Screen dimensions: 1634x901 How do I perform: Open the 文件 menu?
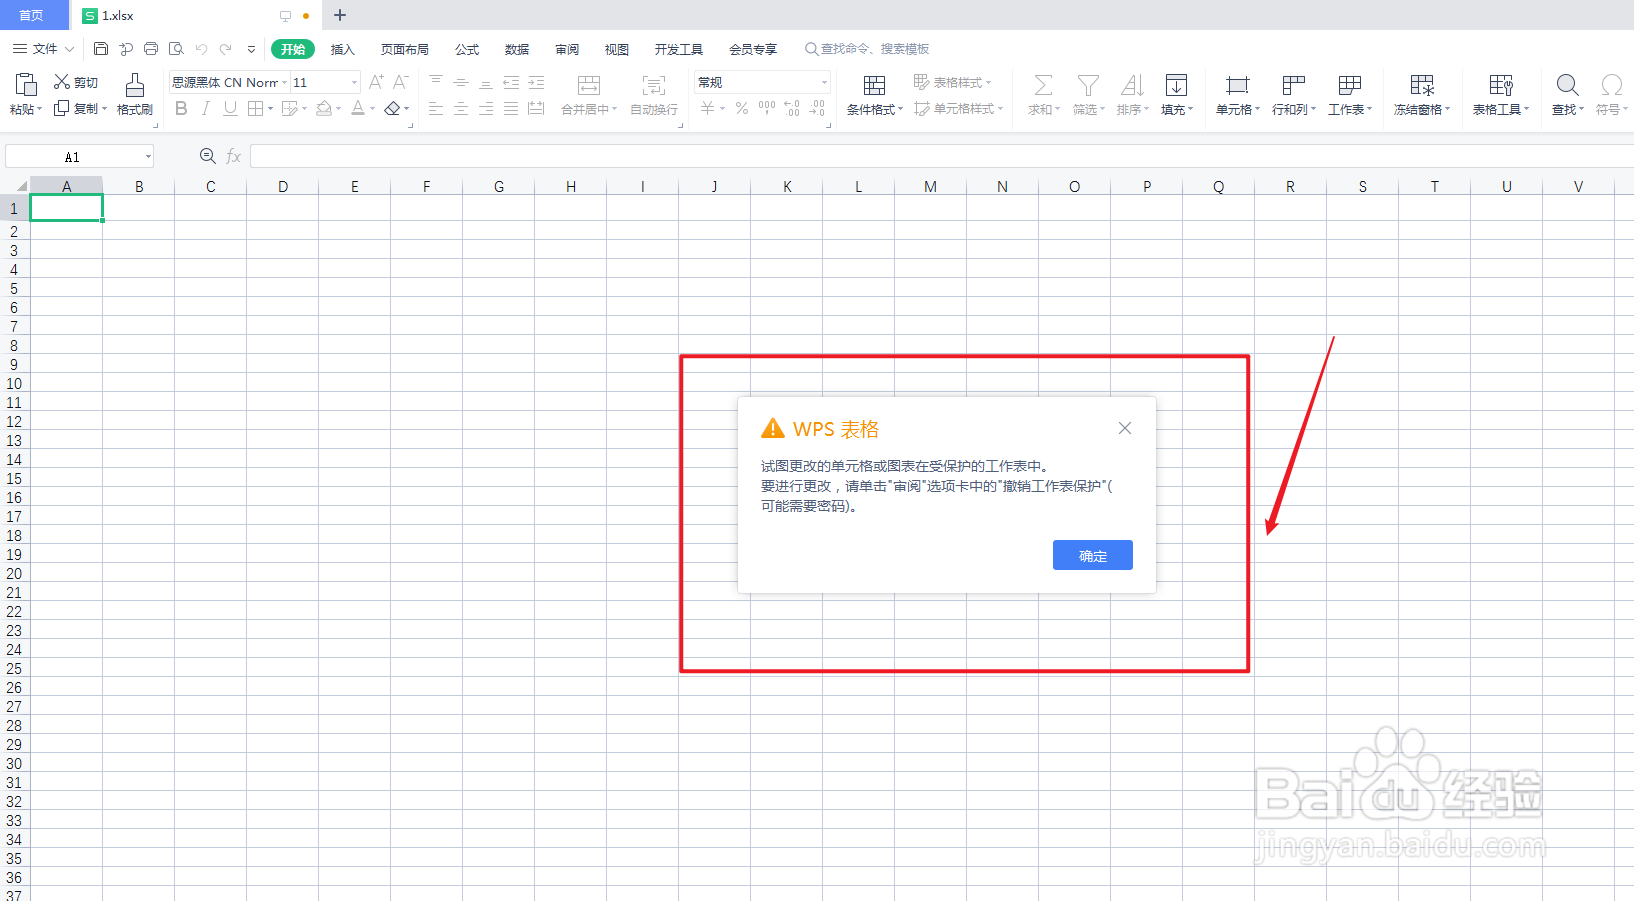pyautogui.click(x=43, y=48)
